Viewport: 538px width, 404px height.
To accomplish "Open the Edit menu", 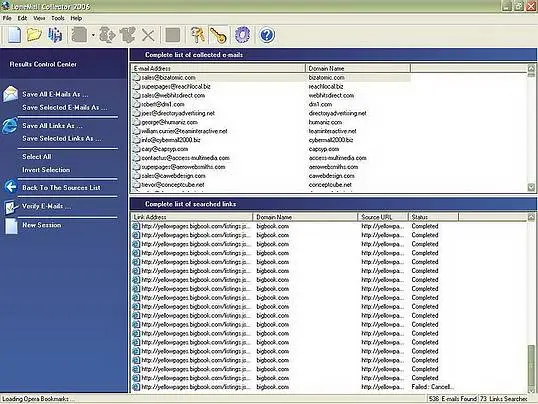I will 22,18.
